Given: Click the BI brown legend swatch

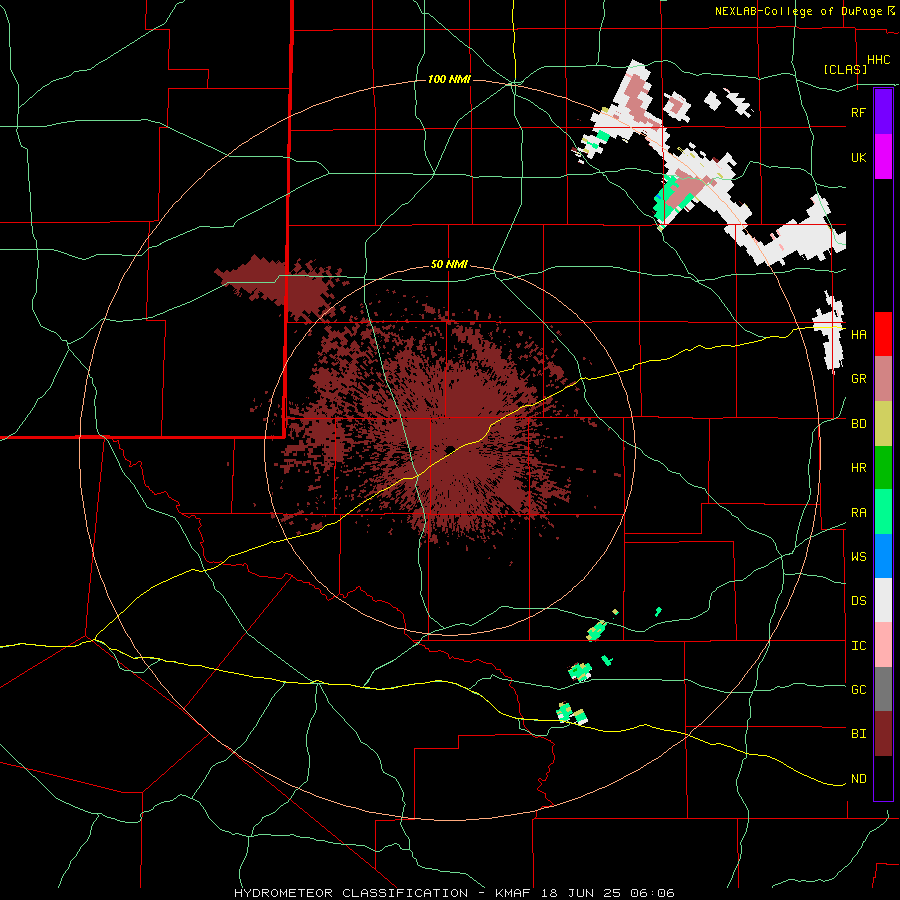Looking at the screenshot, I should 883,734.
